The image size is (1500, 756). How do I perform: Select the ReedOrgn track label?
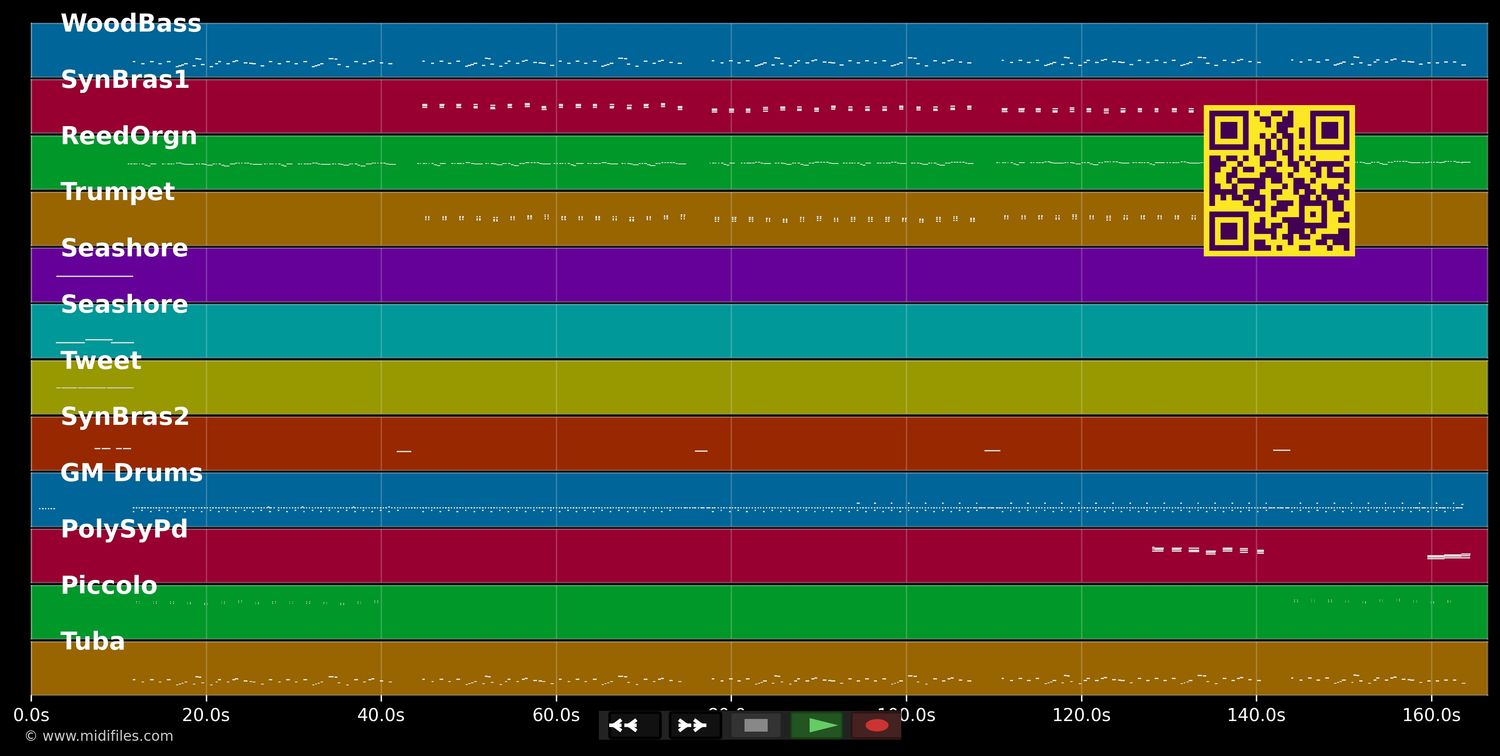tap(129, 136)
